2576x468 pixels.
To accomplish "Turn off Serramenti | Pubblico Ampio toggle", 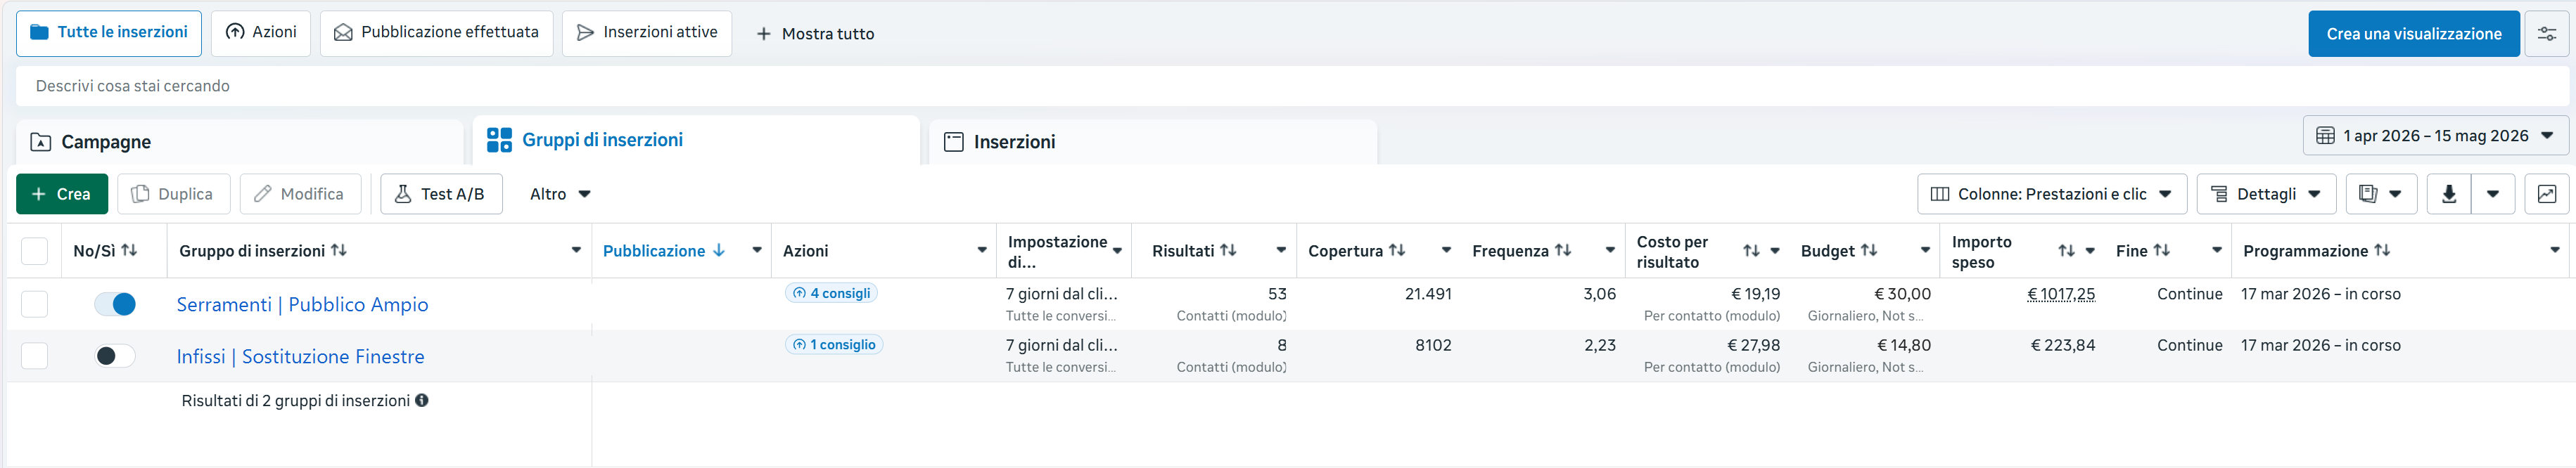I will (115, 304).
